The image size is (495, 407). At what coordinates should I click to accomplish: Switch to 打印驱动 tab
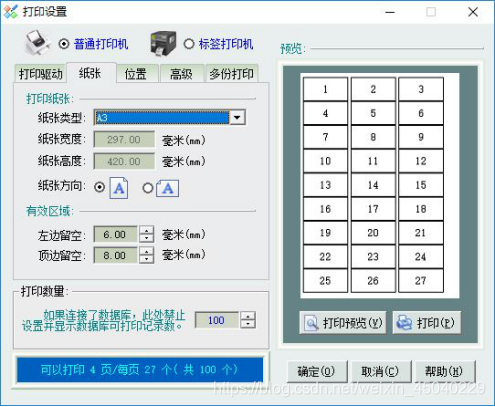(x=41, y=74)
